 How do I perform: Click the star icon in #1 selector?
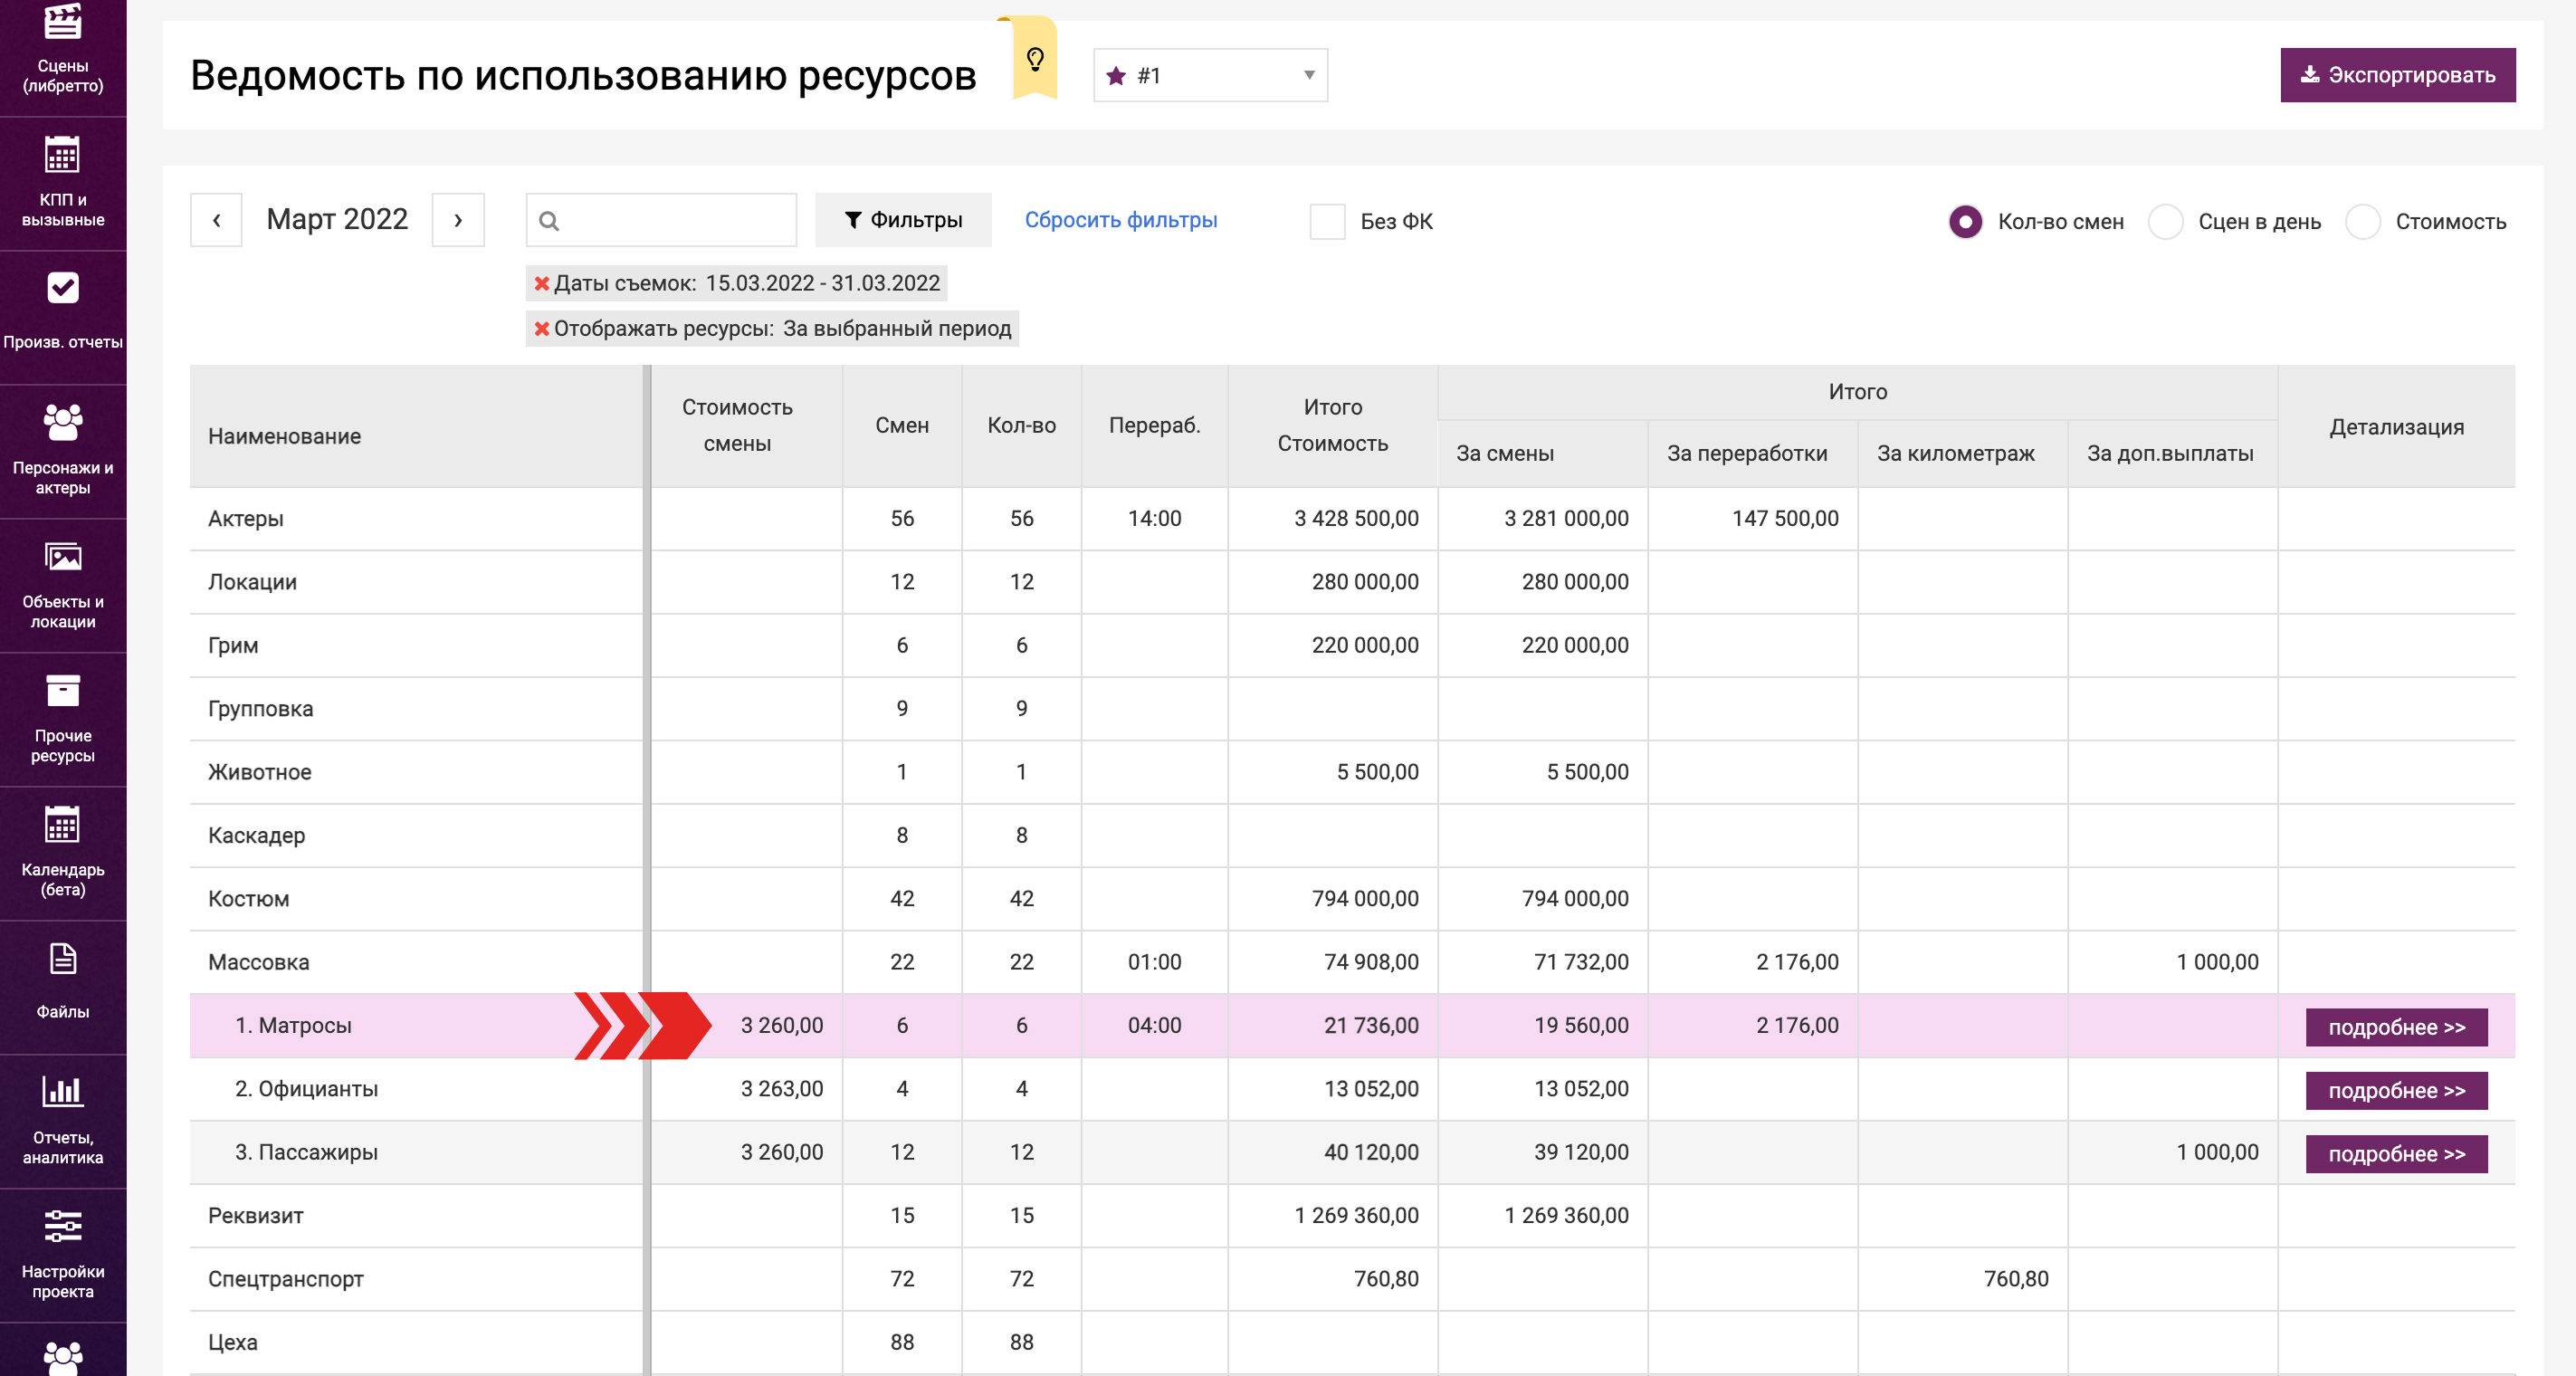click(x=1117, y=76)
